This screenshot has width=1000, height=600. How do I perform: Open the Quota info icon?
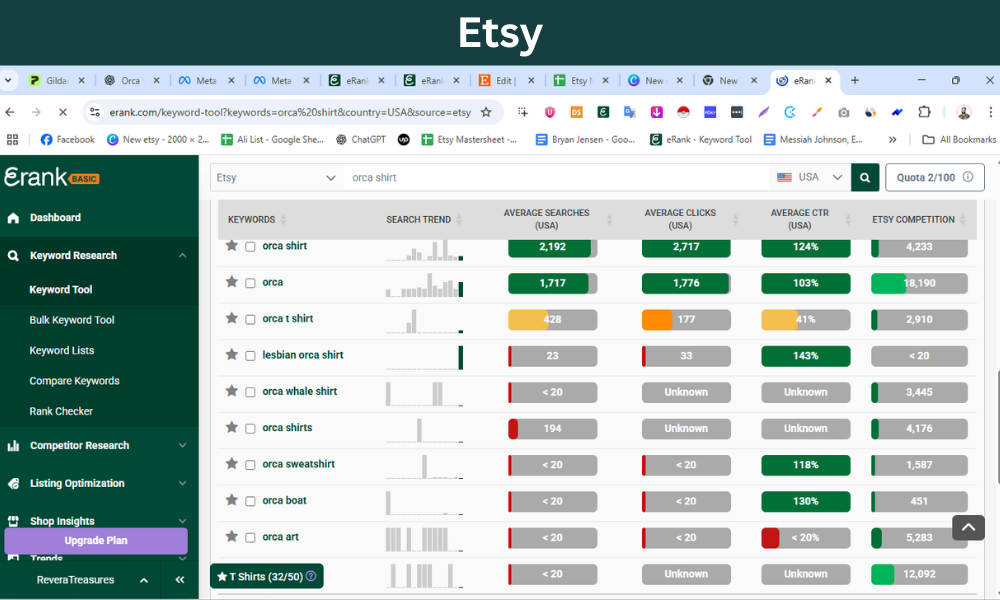click(x=968, y=177)
